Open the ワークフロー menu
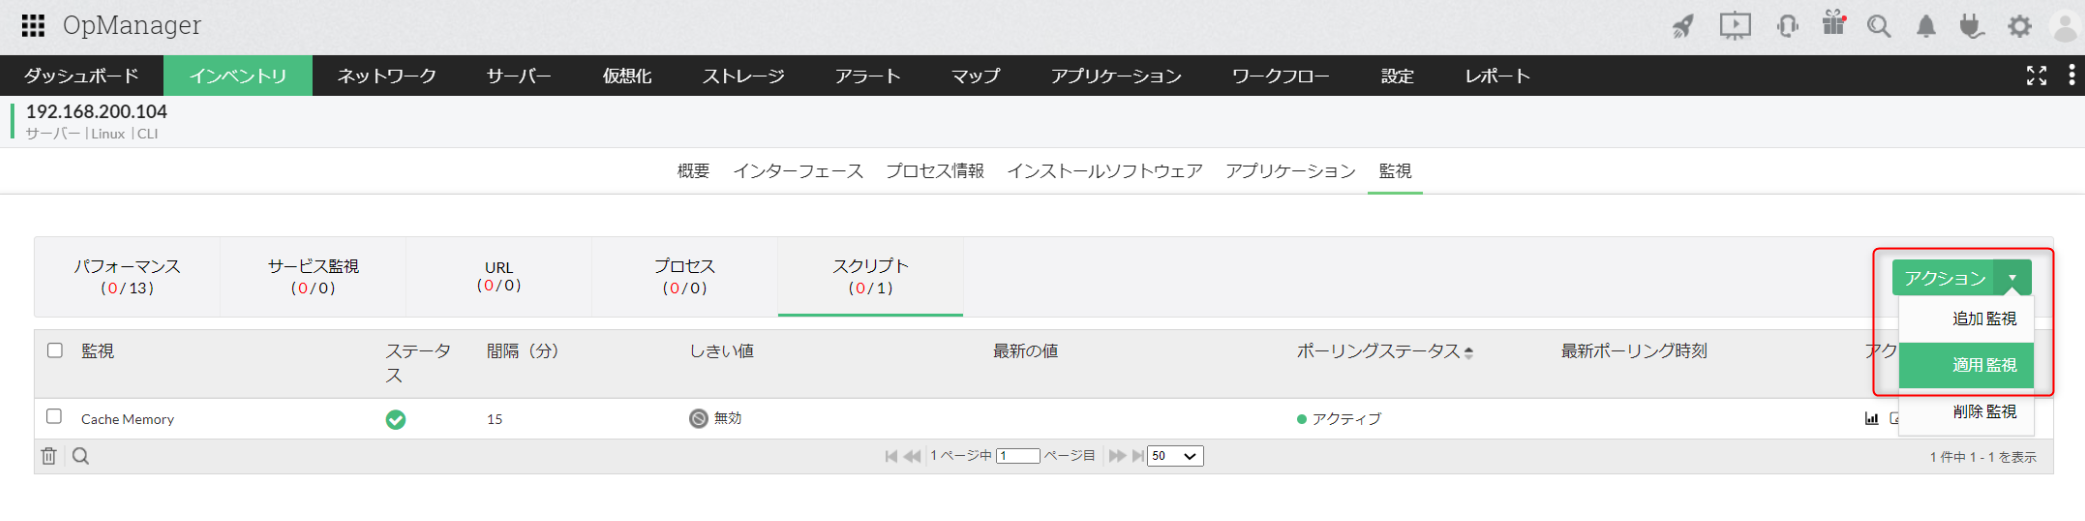 coord(1281,76)
